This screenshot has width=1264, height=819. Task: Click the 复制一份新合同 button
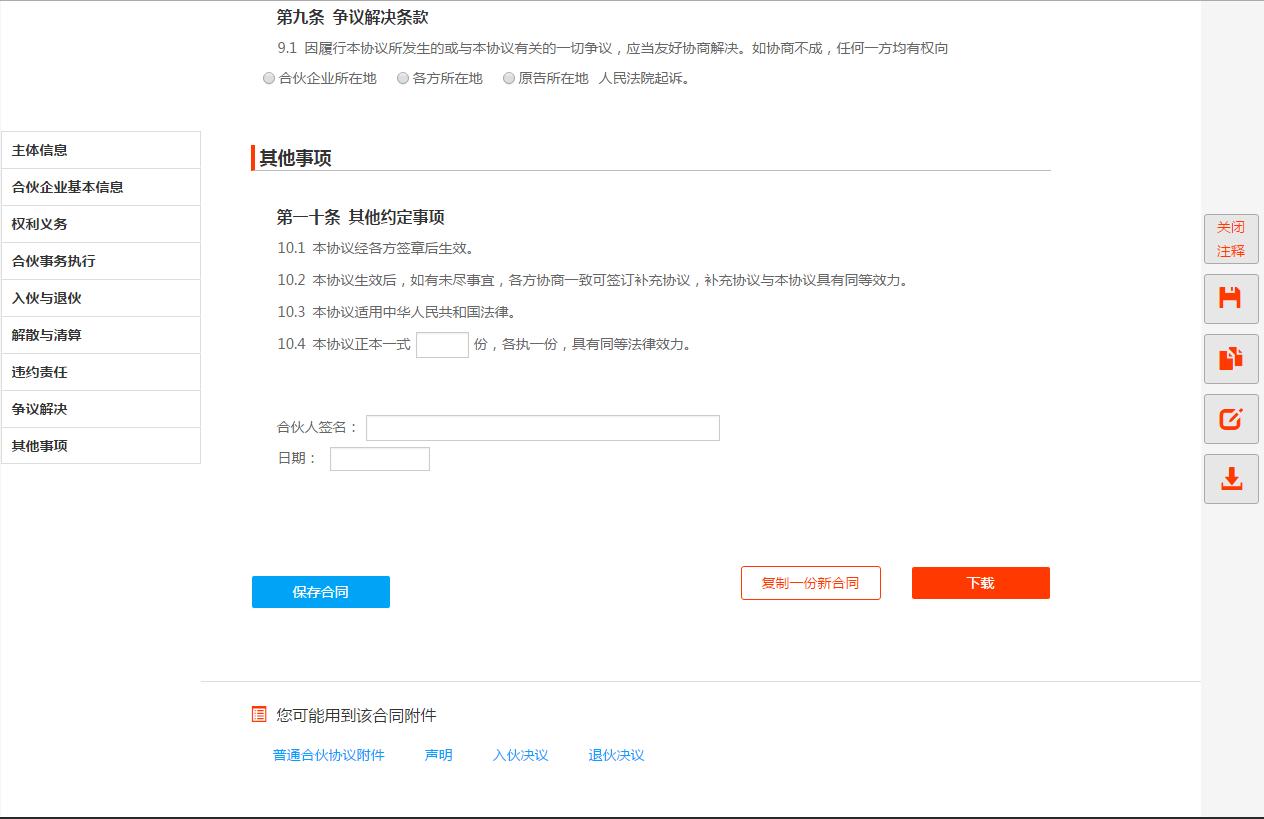click(x=810, y=583)
